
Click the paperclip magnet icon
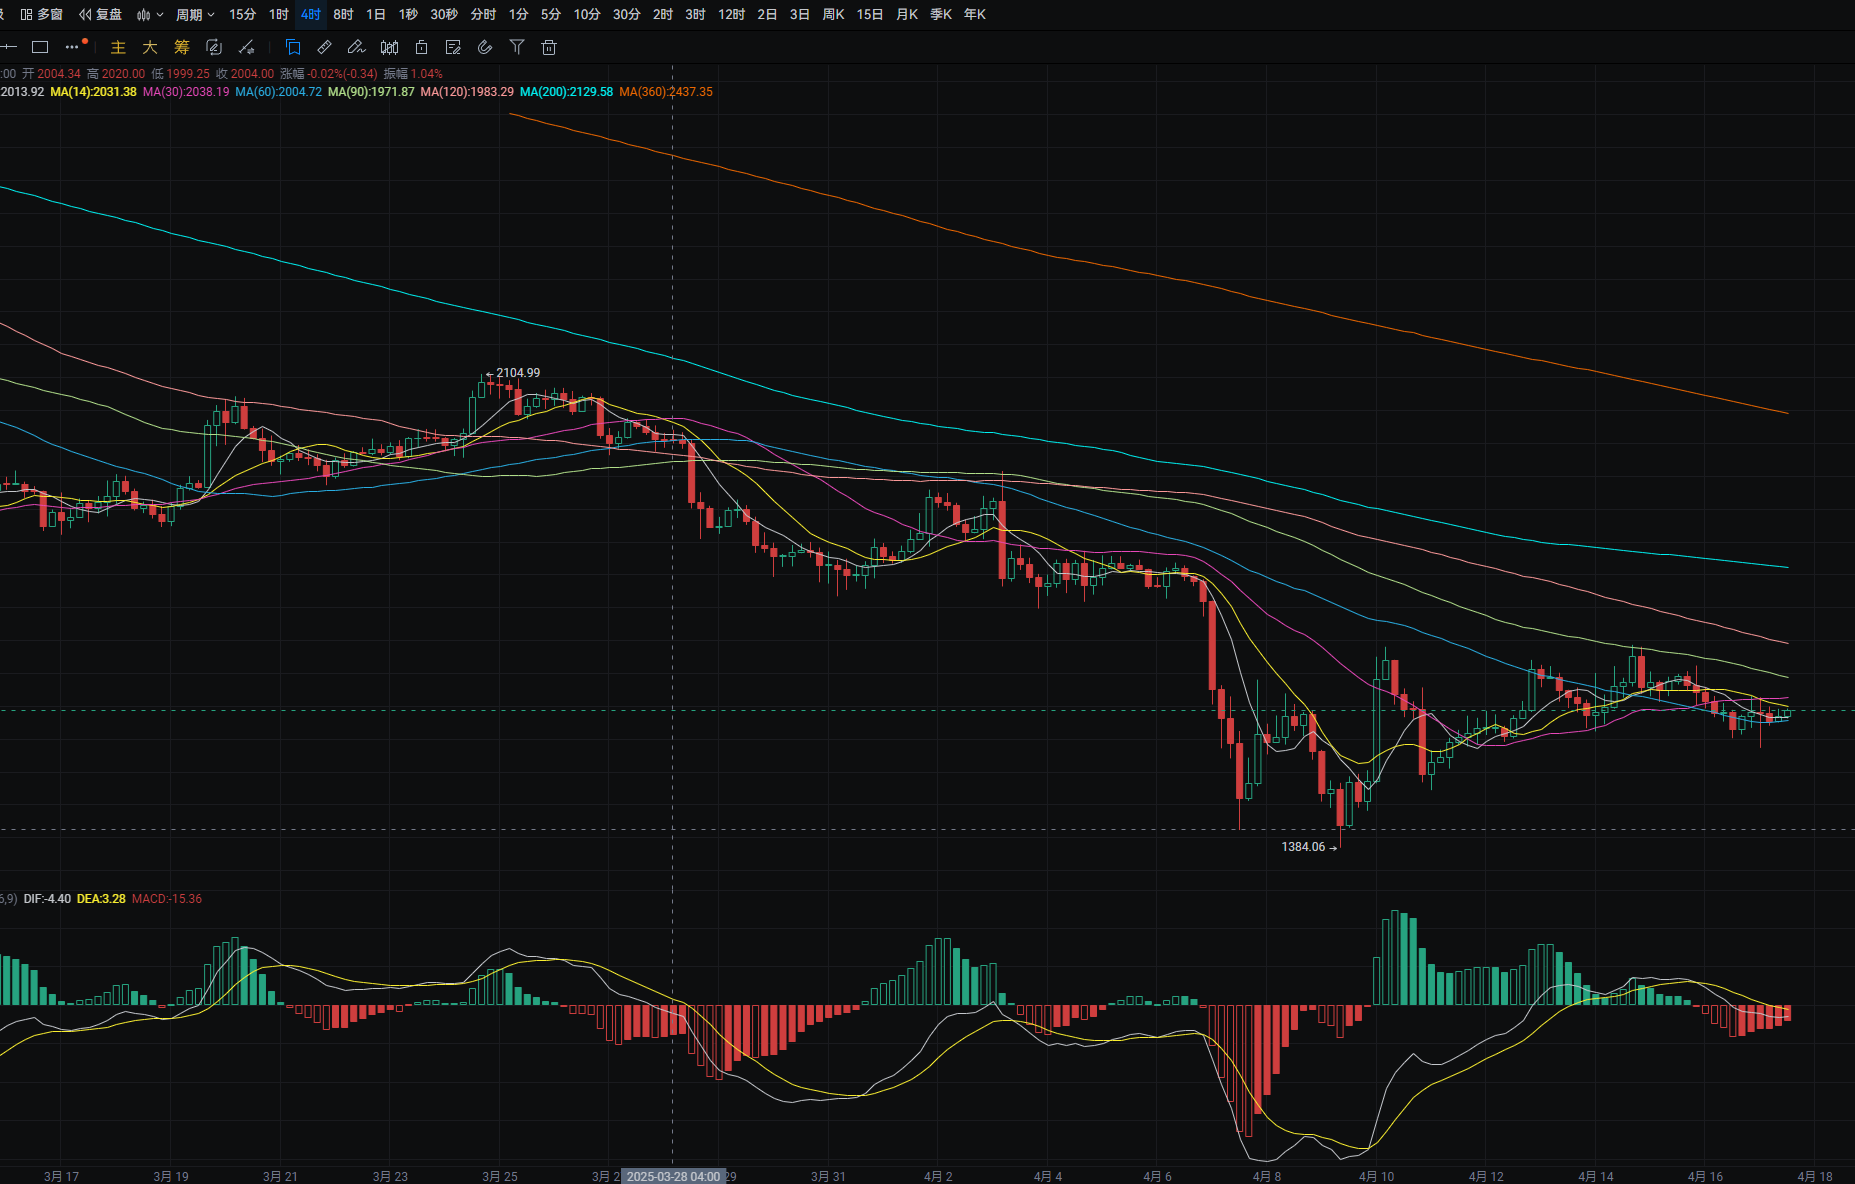(x=485, y=47)
